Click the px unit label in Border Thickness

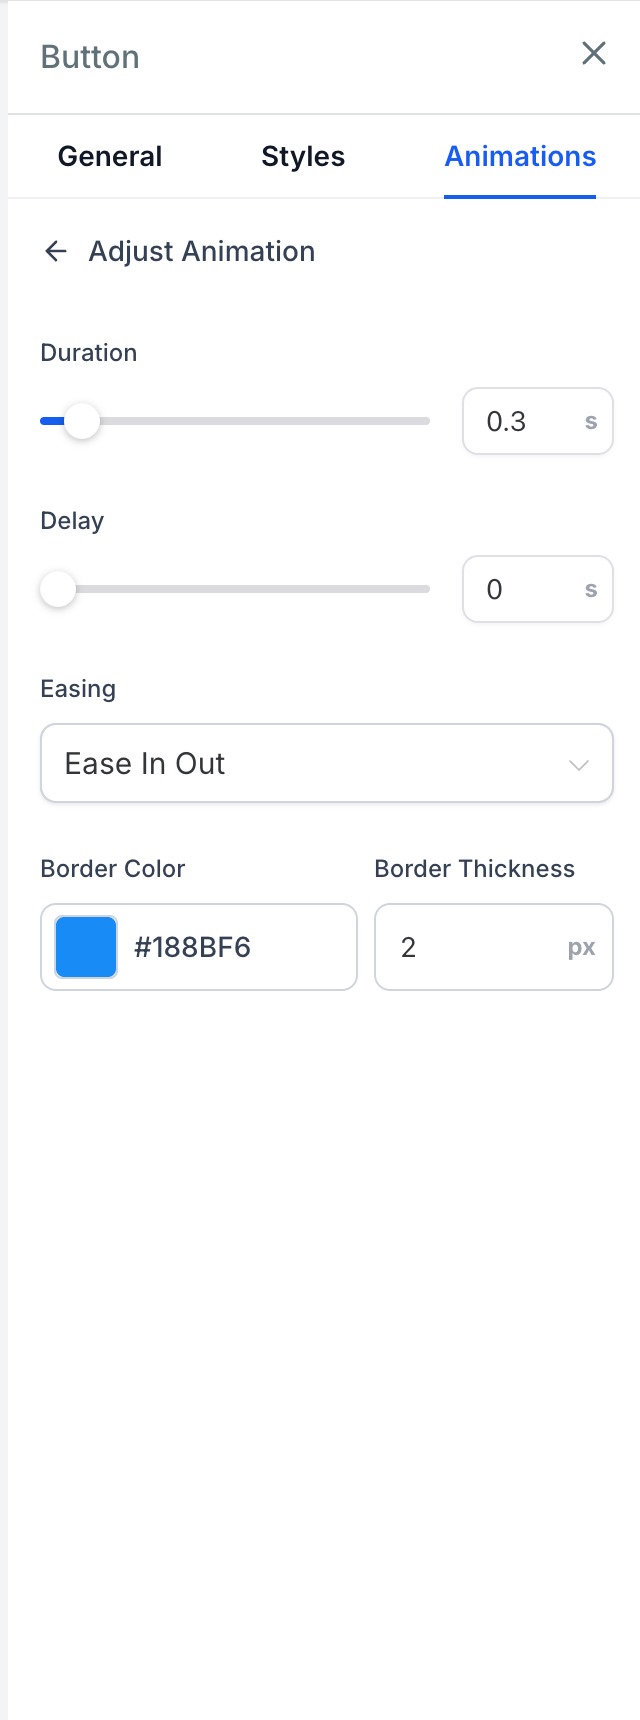[x=582, y=948]
